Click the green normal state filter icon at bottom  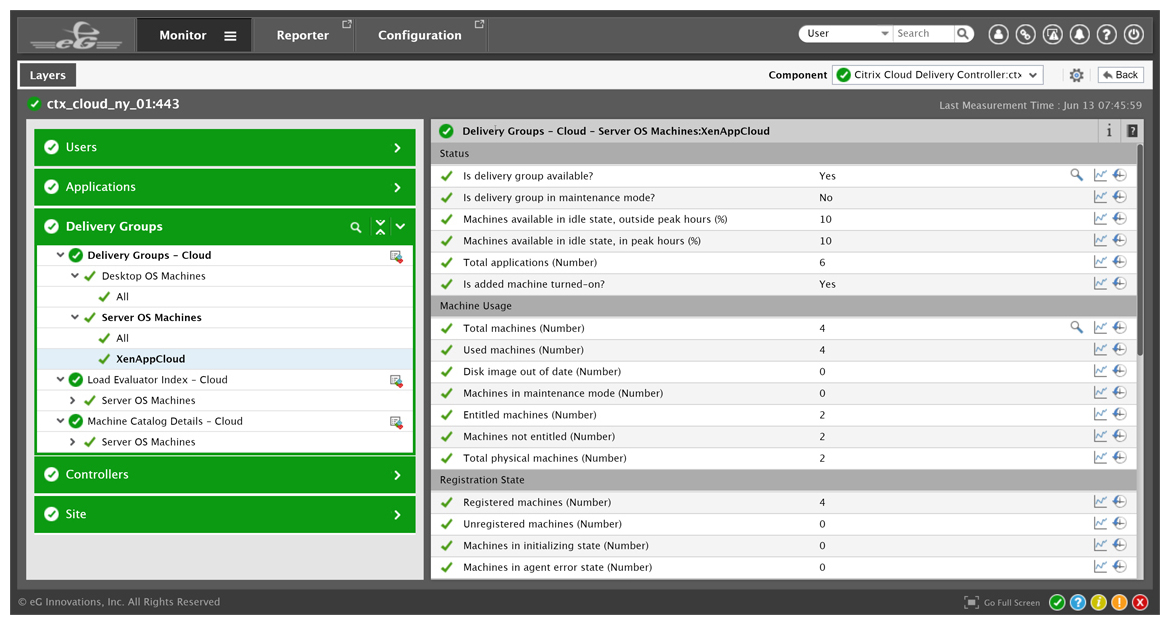pyautogui.click(x=1057, y=603)
